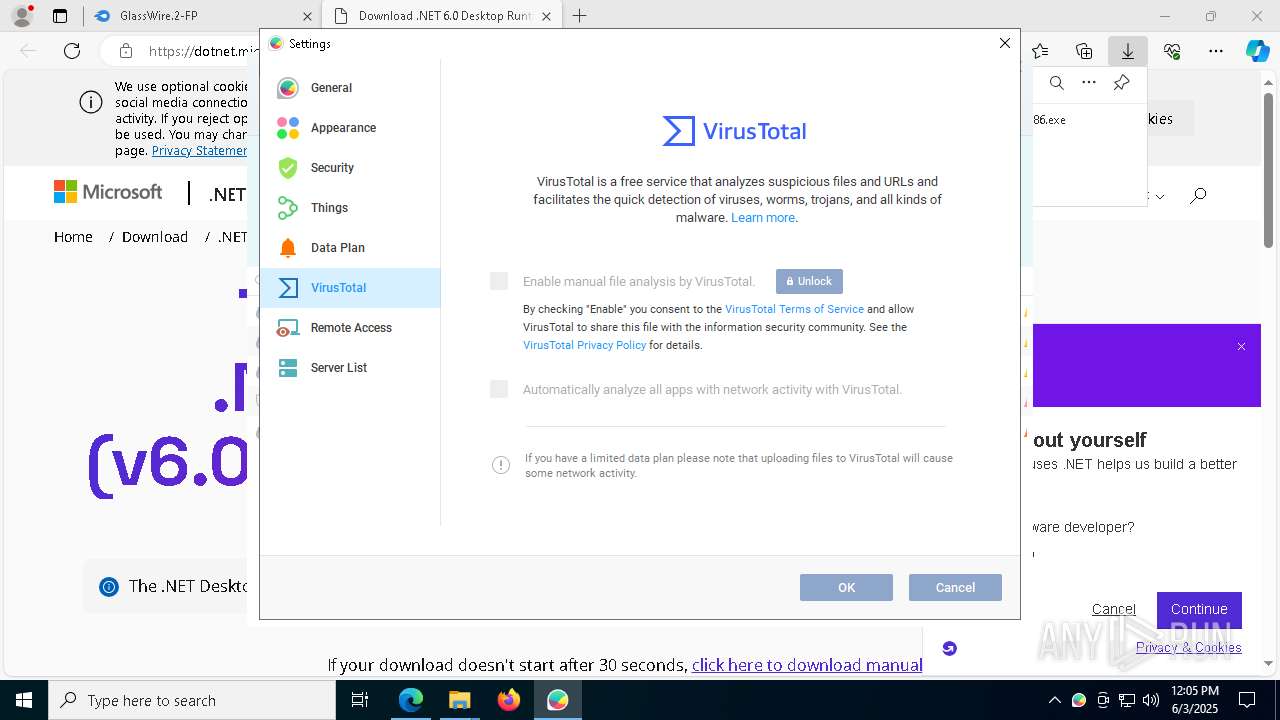Viewport: 1280px width, 720px height.
Task: Open Edge favorites star icon
Action: 1040,51
